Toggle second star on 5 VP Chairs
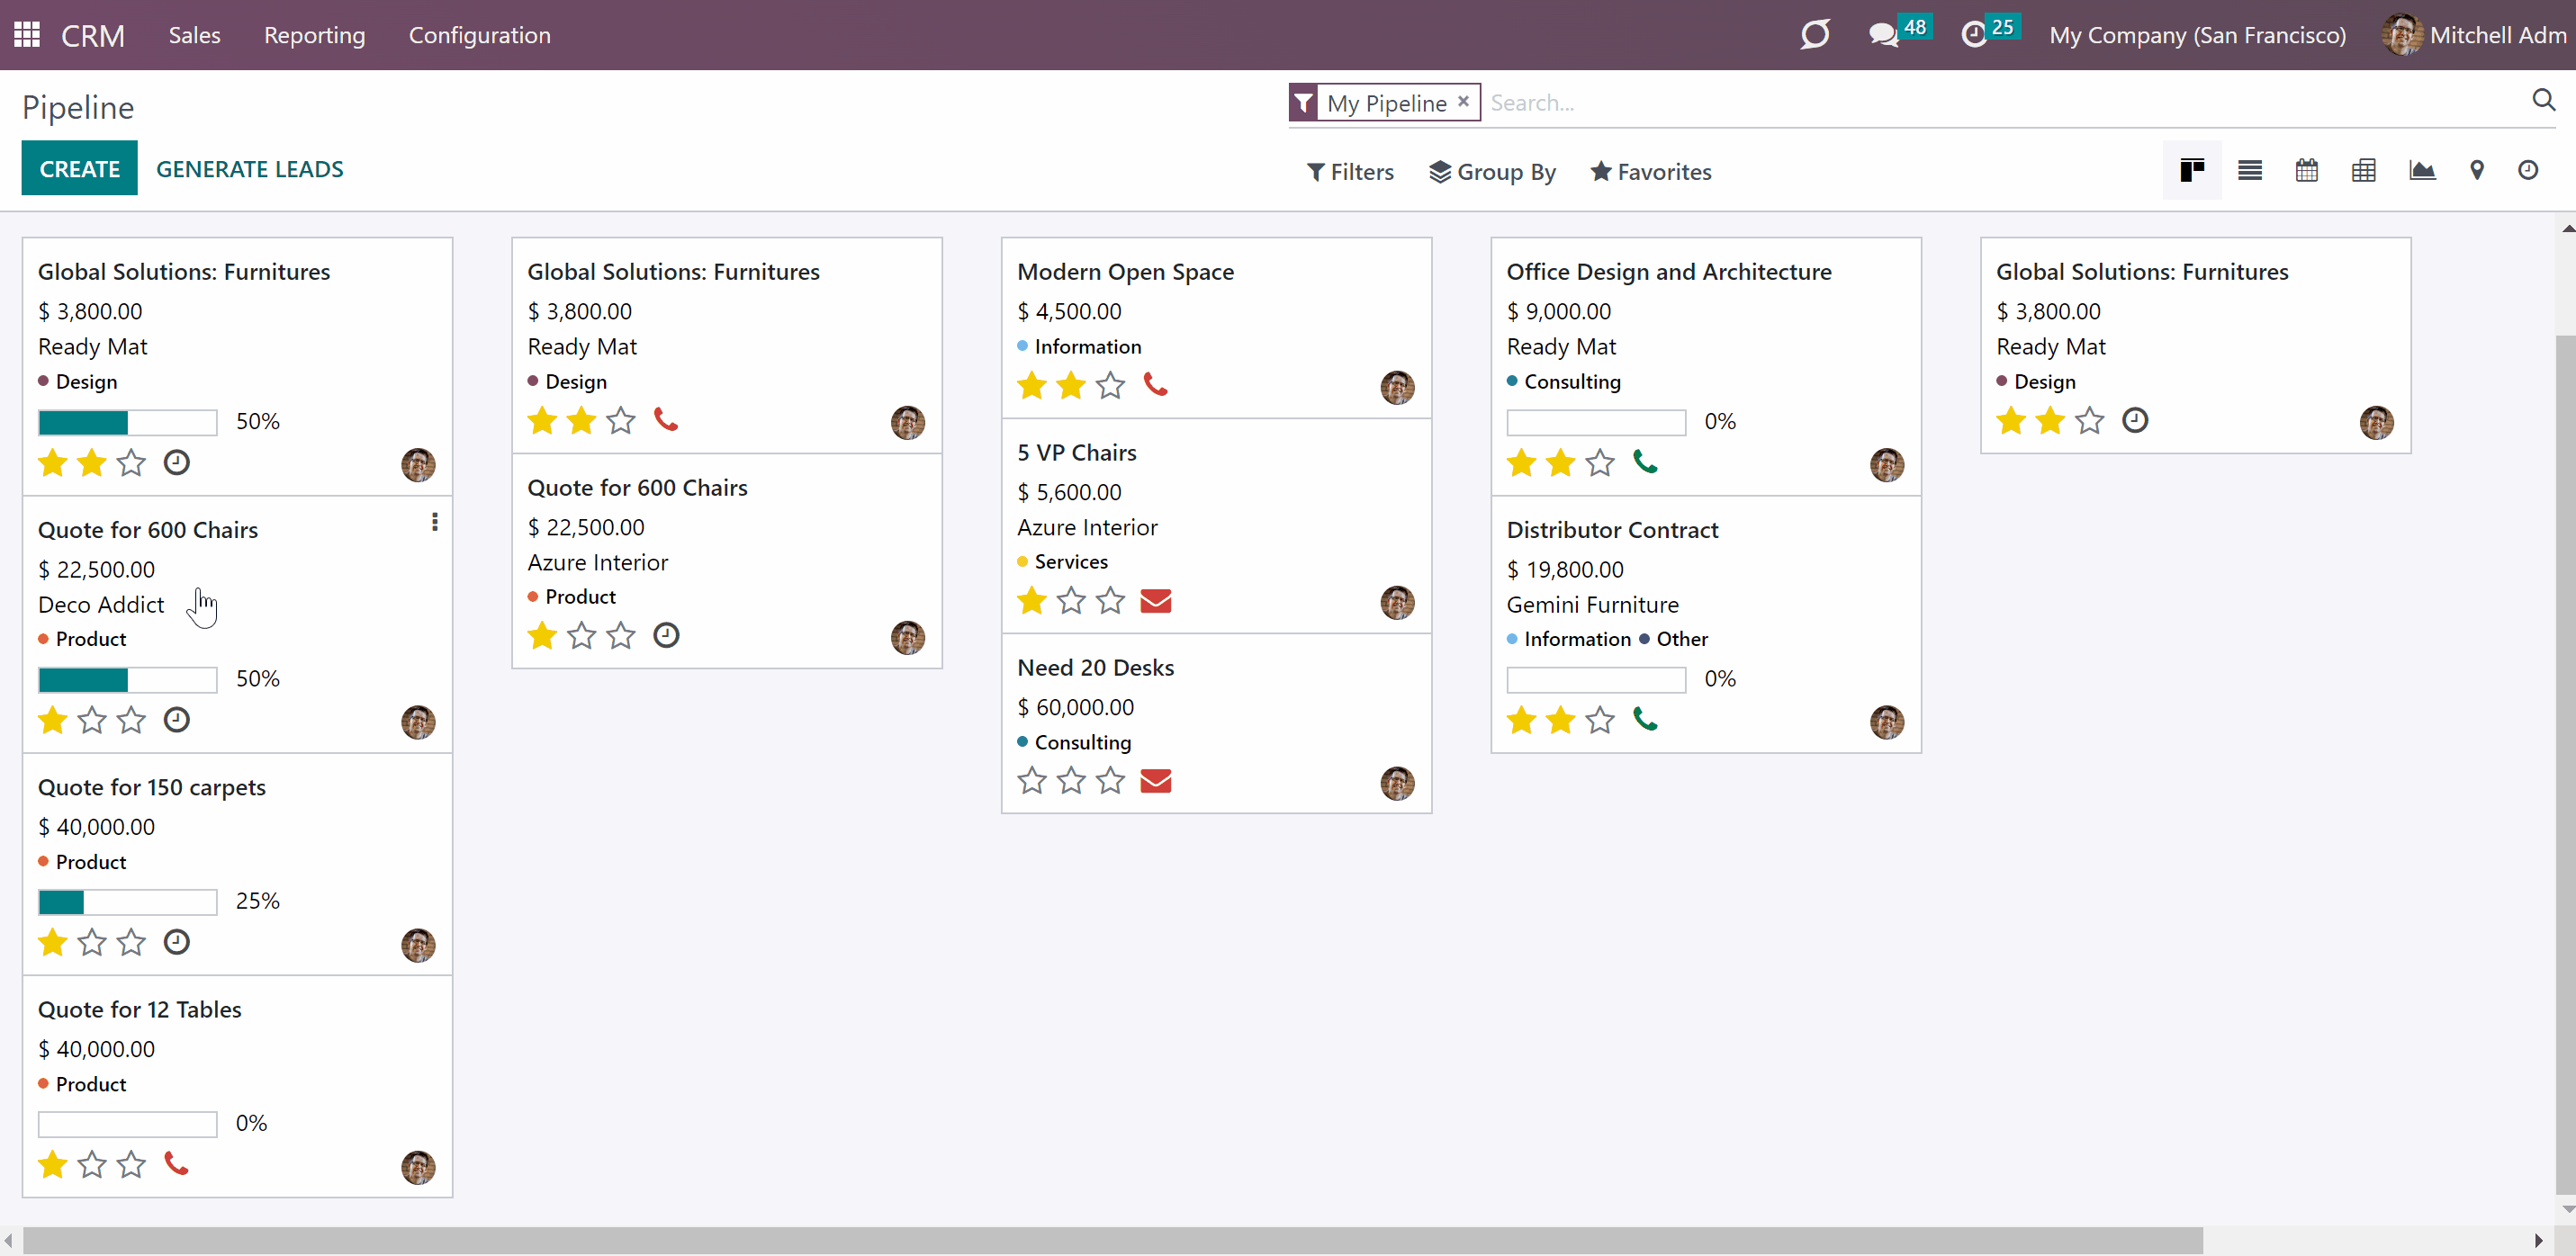 click(1071, 601)
